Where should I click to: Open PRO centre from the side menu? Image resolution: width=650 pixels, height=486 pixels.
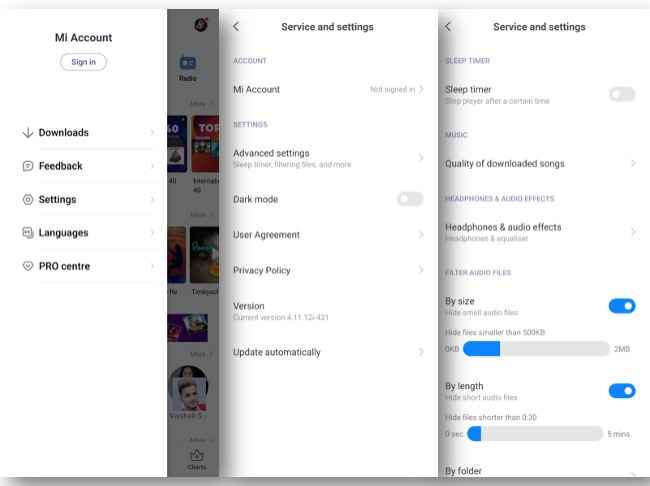[x=88, y=266]
